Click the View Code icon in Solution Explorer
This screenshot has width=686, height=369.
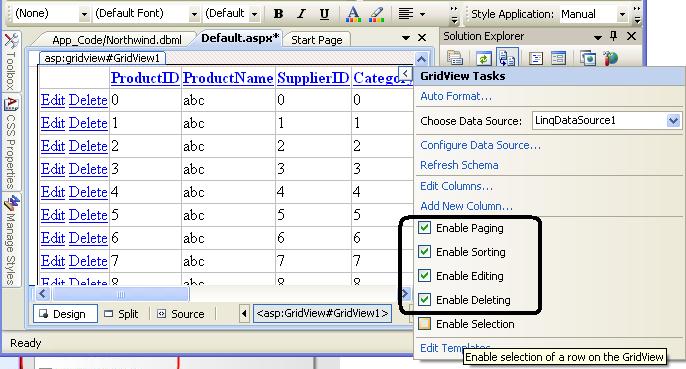[536, 58]
